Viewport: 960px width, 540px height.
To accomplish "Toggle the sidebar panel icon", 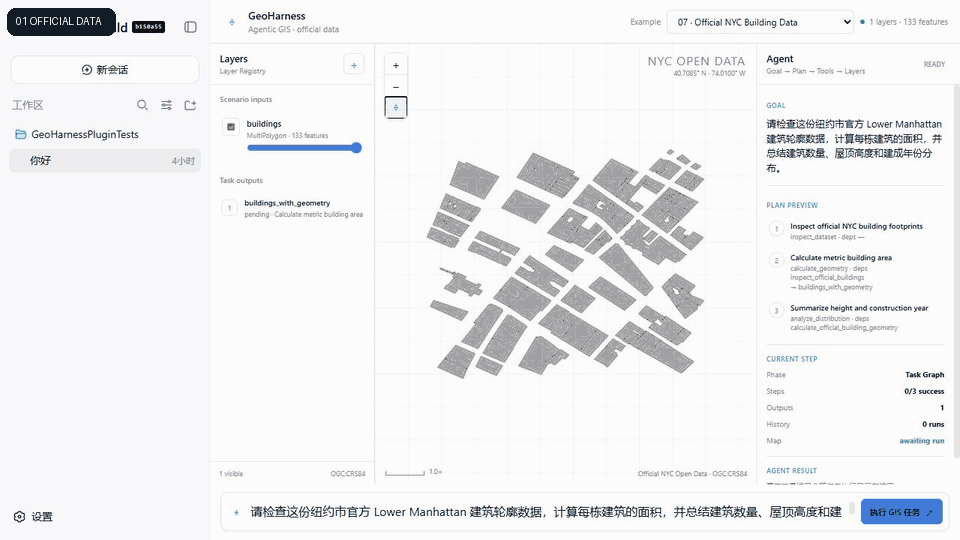I will pyautogui.click(x=190, y=27).
